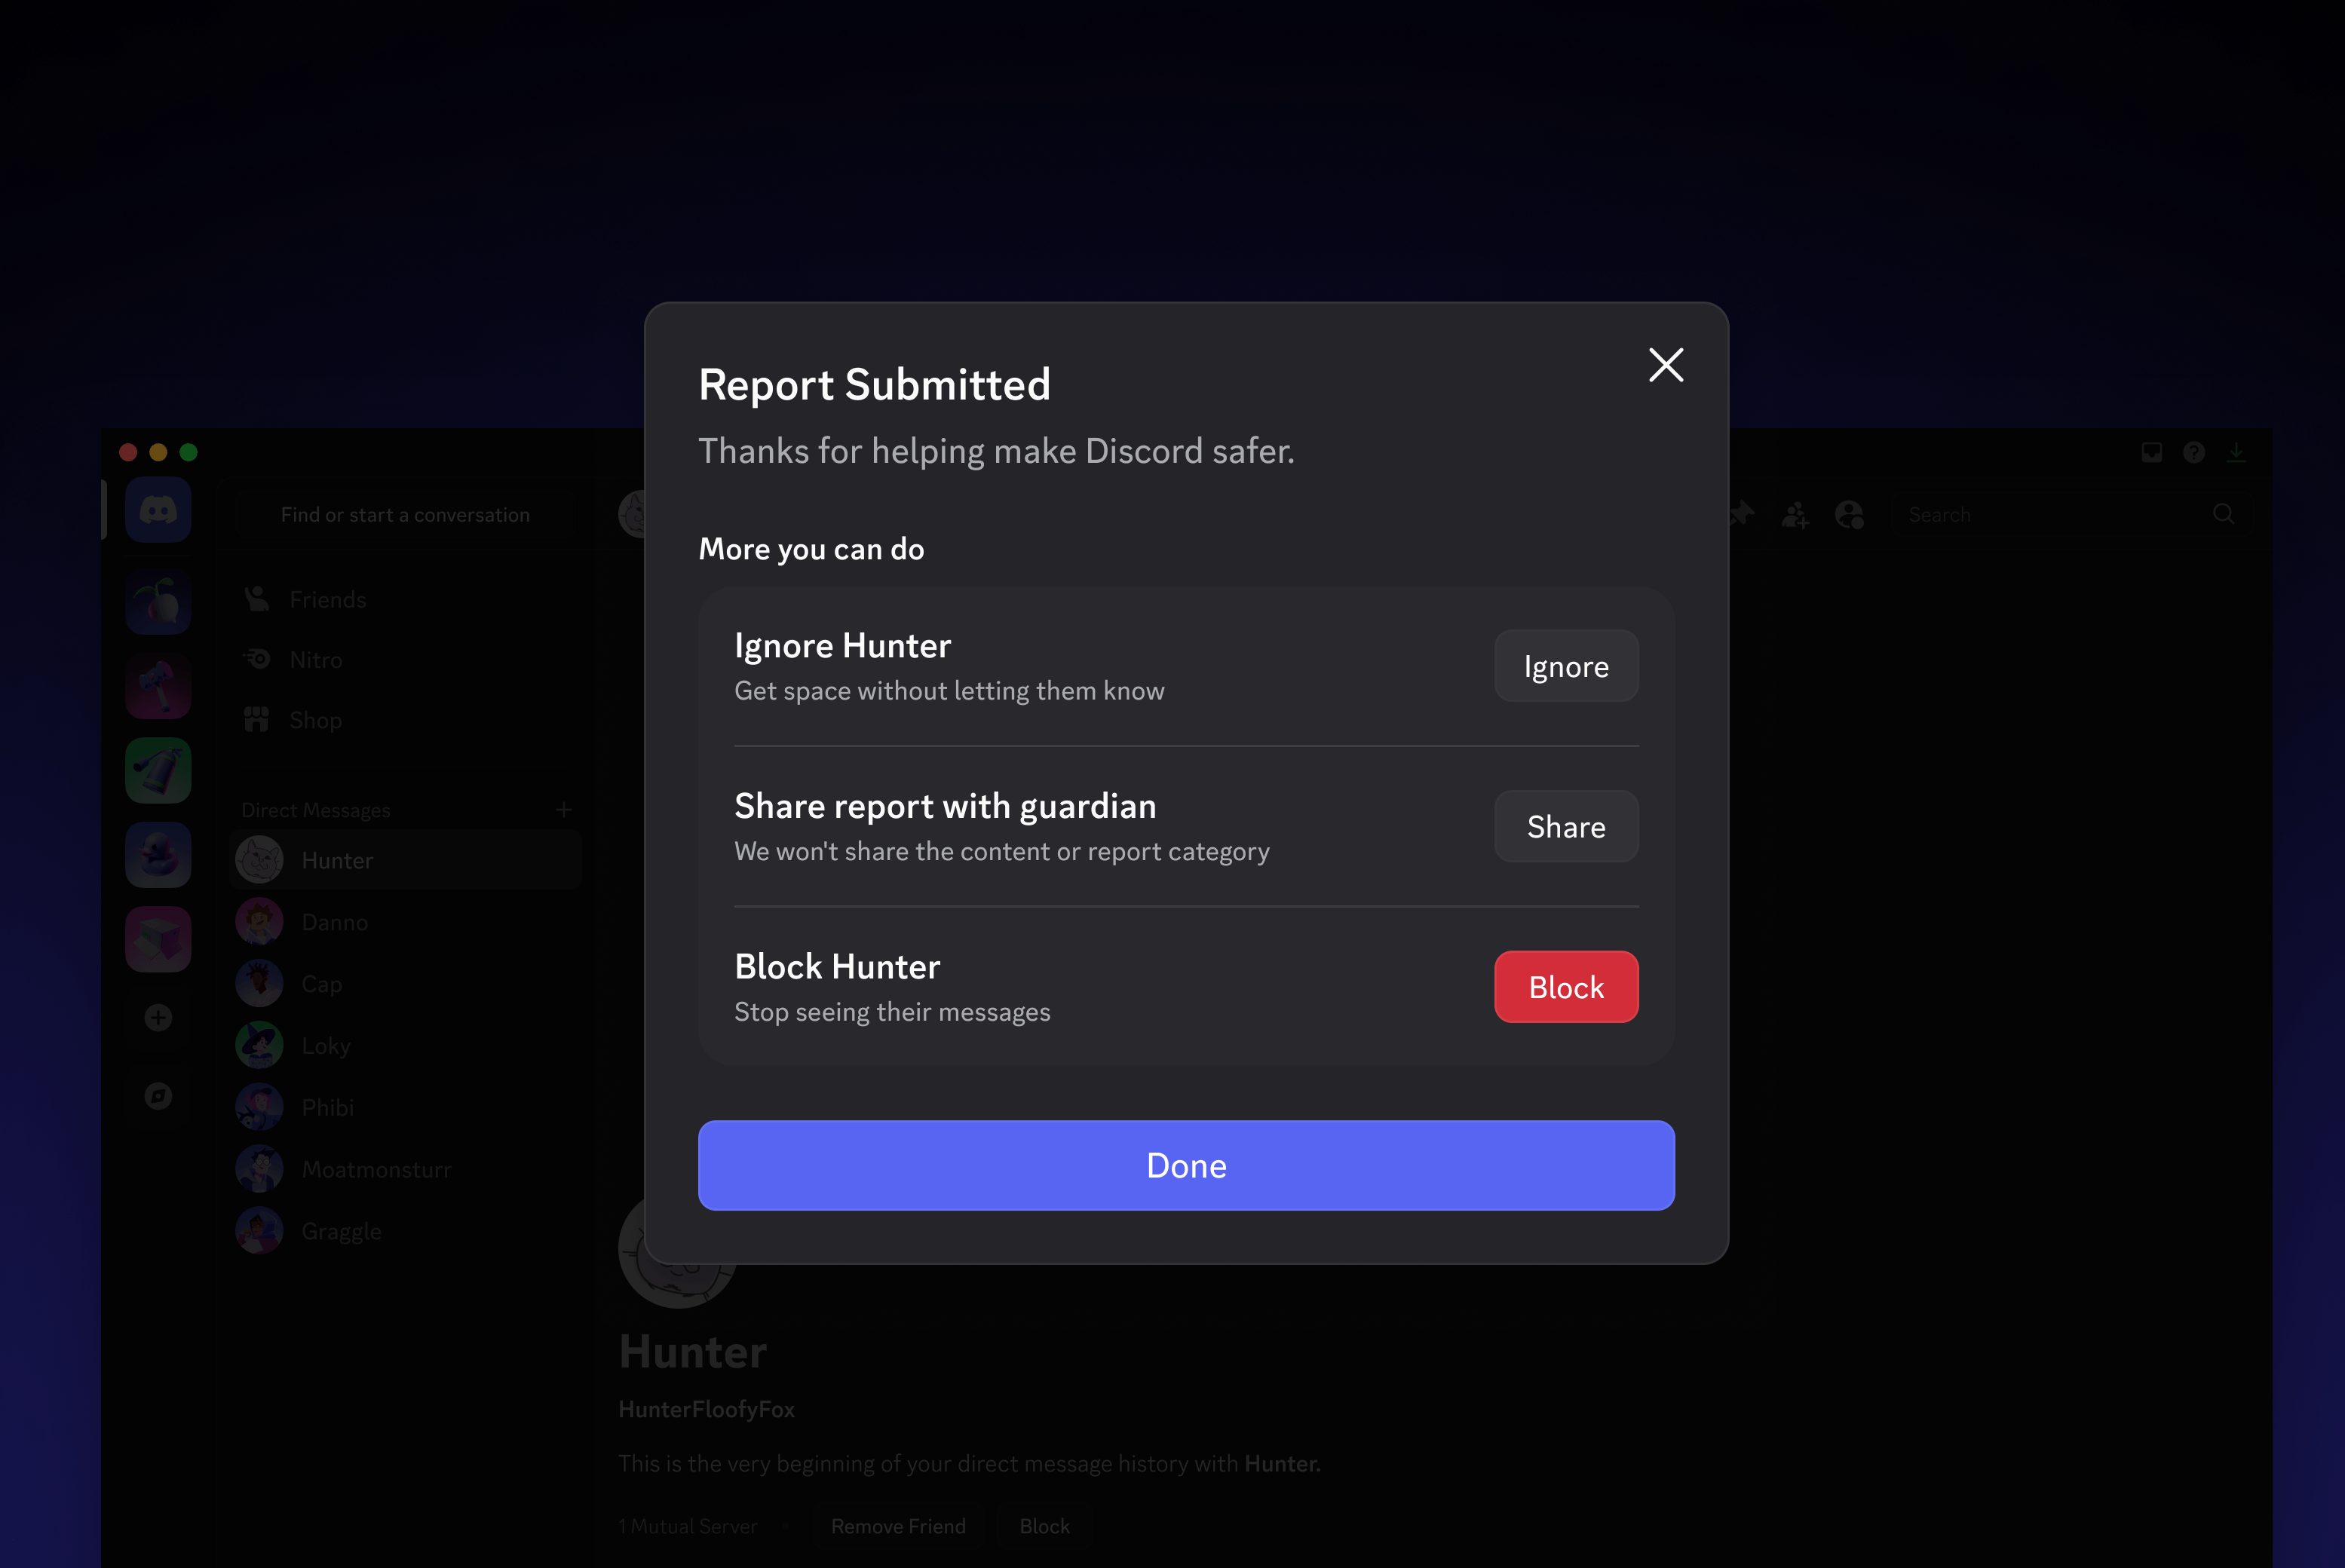Image resolution: width=2345 pixels, height=1568 pixels.
Task: Click the Find or start a conversation field
Action: coord(405,515)
